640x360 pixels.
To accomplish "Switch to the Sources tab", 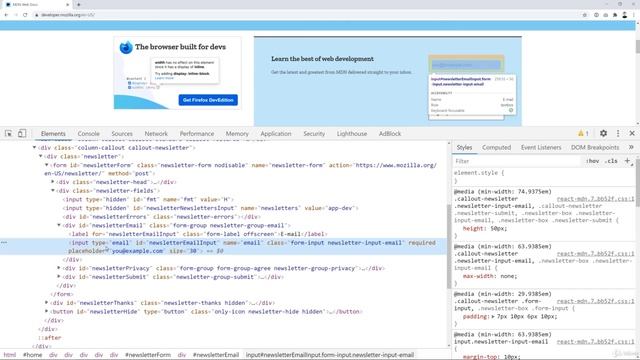I will click(122, 133).
